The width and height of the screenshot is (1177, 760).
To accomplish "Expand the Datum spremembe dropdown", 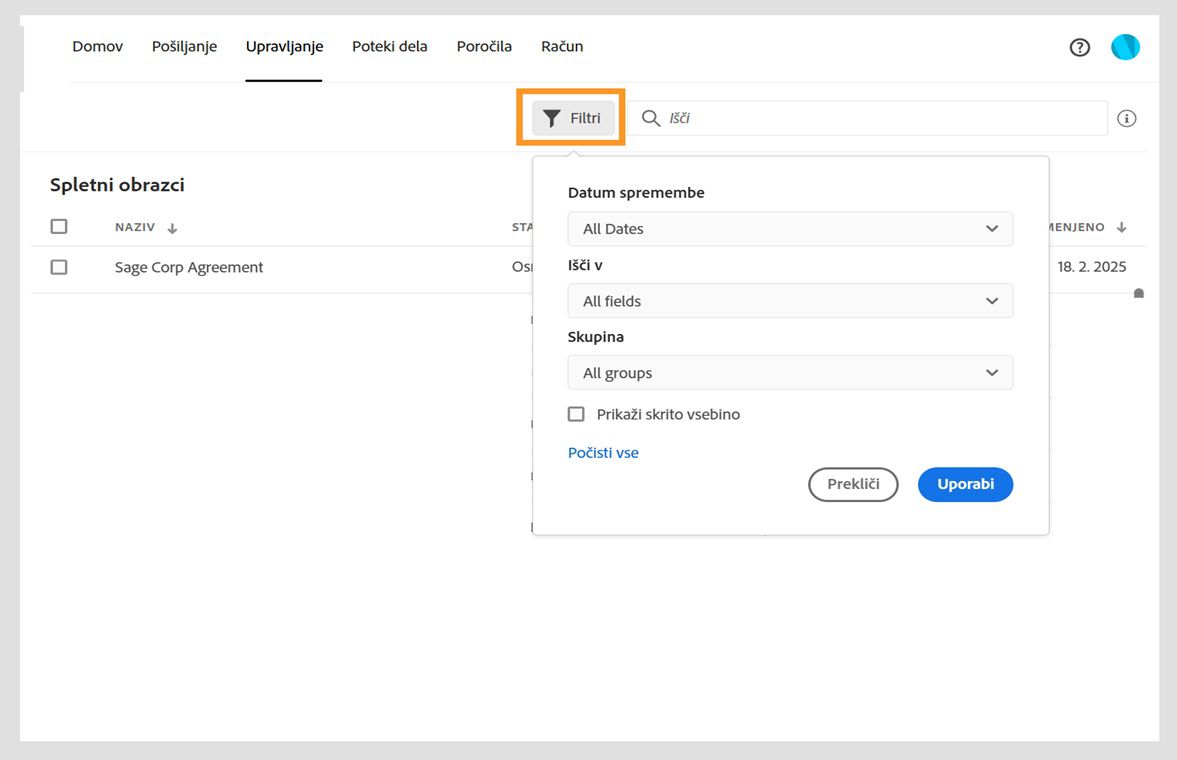I will click(x=790, y=229).
